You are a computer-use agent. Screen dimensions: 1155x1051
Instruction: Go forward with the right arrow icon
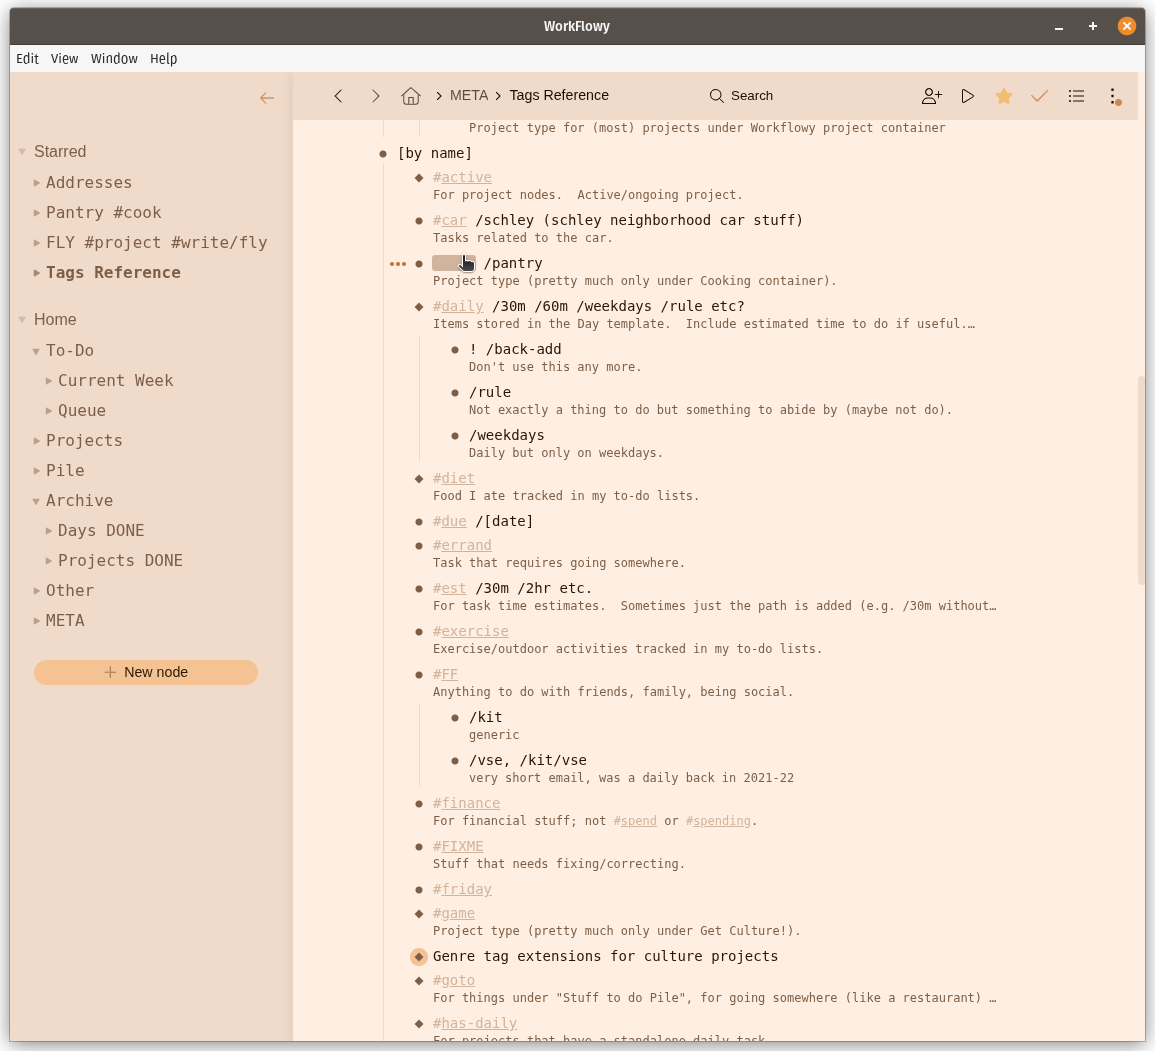[375, 96]
